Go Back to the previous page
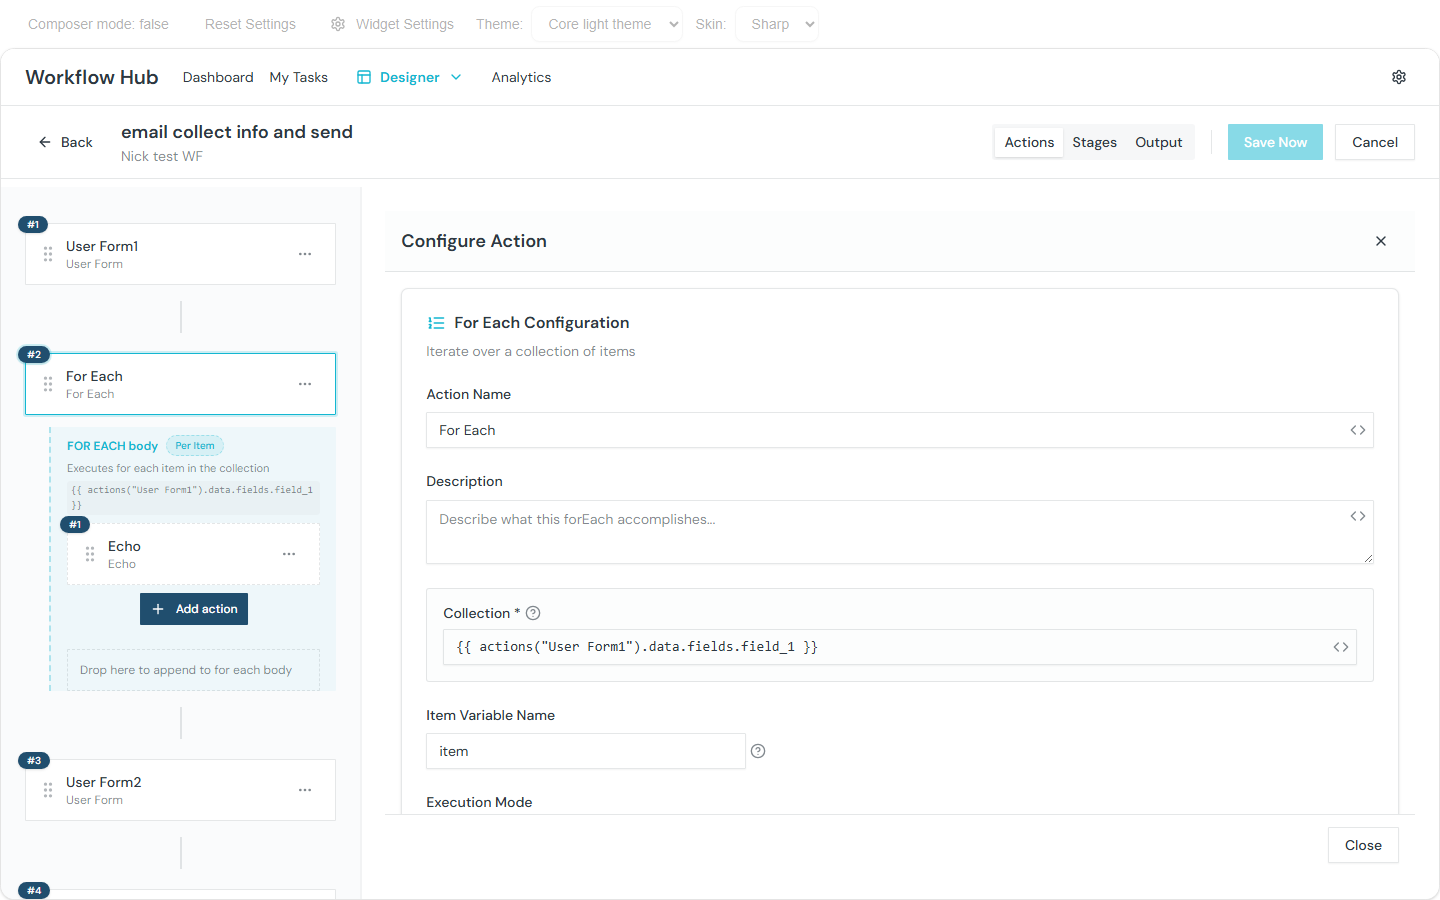This screenshot has width=1440, height=900. pyautogui.click(x=66, y=142)
